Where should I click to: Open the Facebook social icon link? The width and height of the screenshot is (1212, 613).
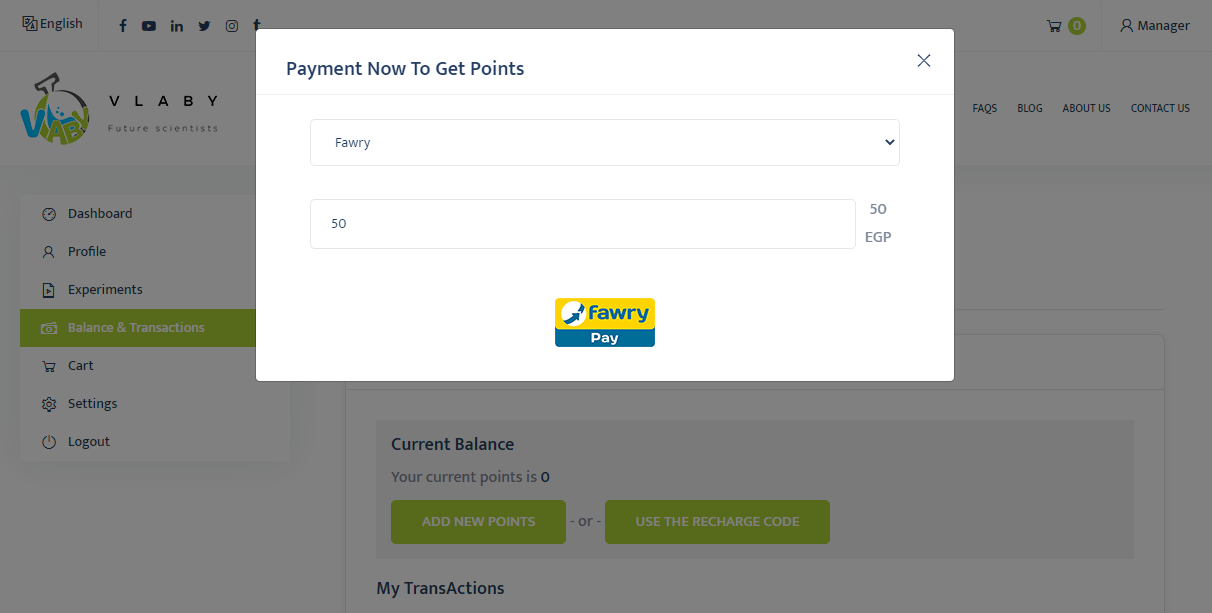[123, 26]
